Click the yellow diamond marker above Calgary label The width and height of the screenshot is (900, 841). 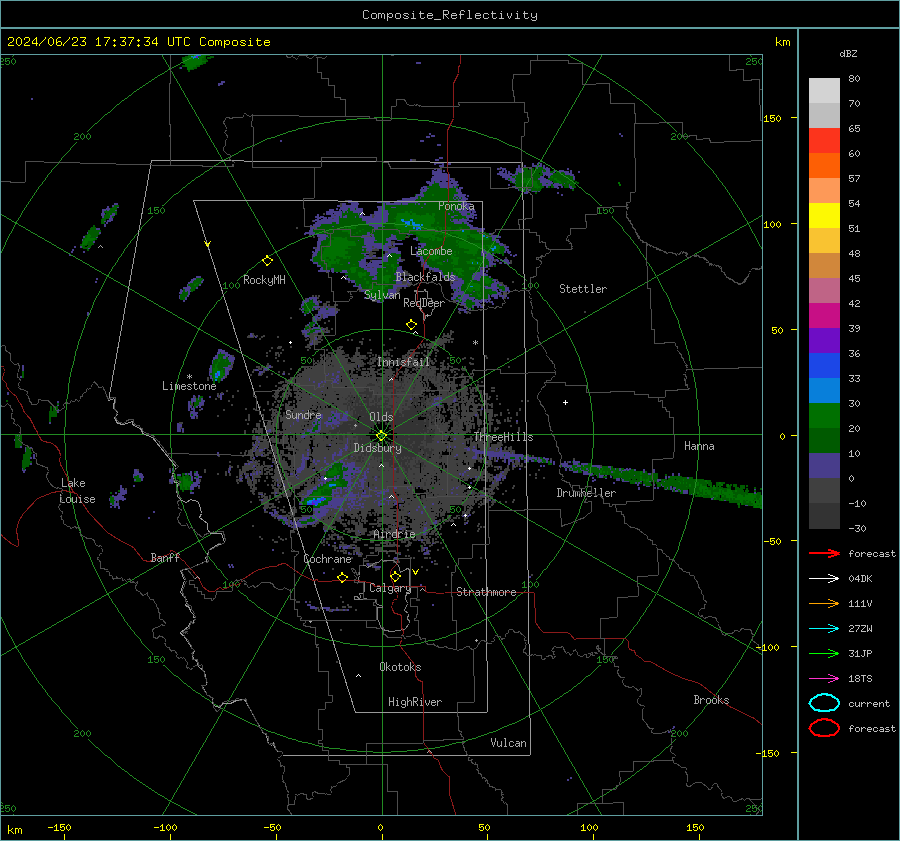pos(395,576)
